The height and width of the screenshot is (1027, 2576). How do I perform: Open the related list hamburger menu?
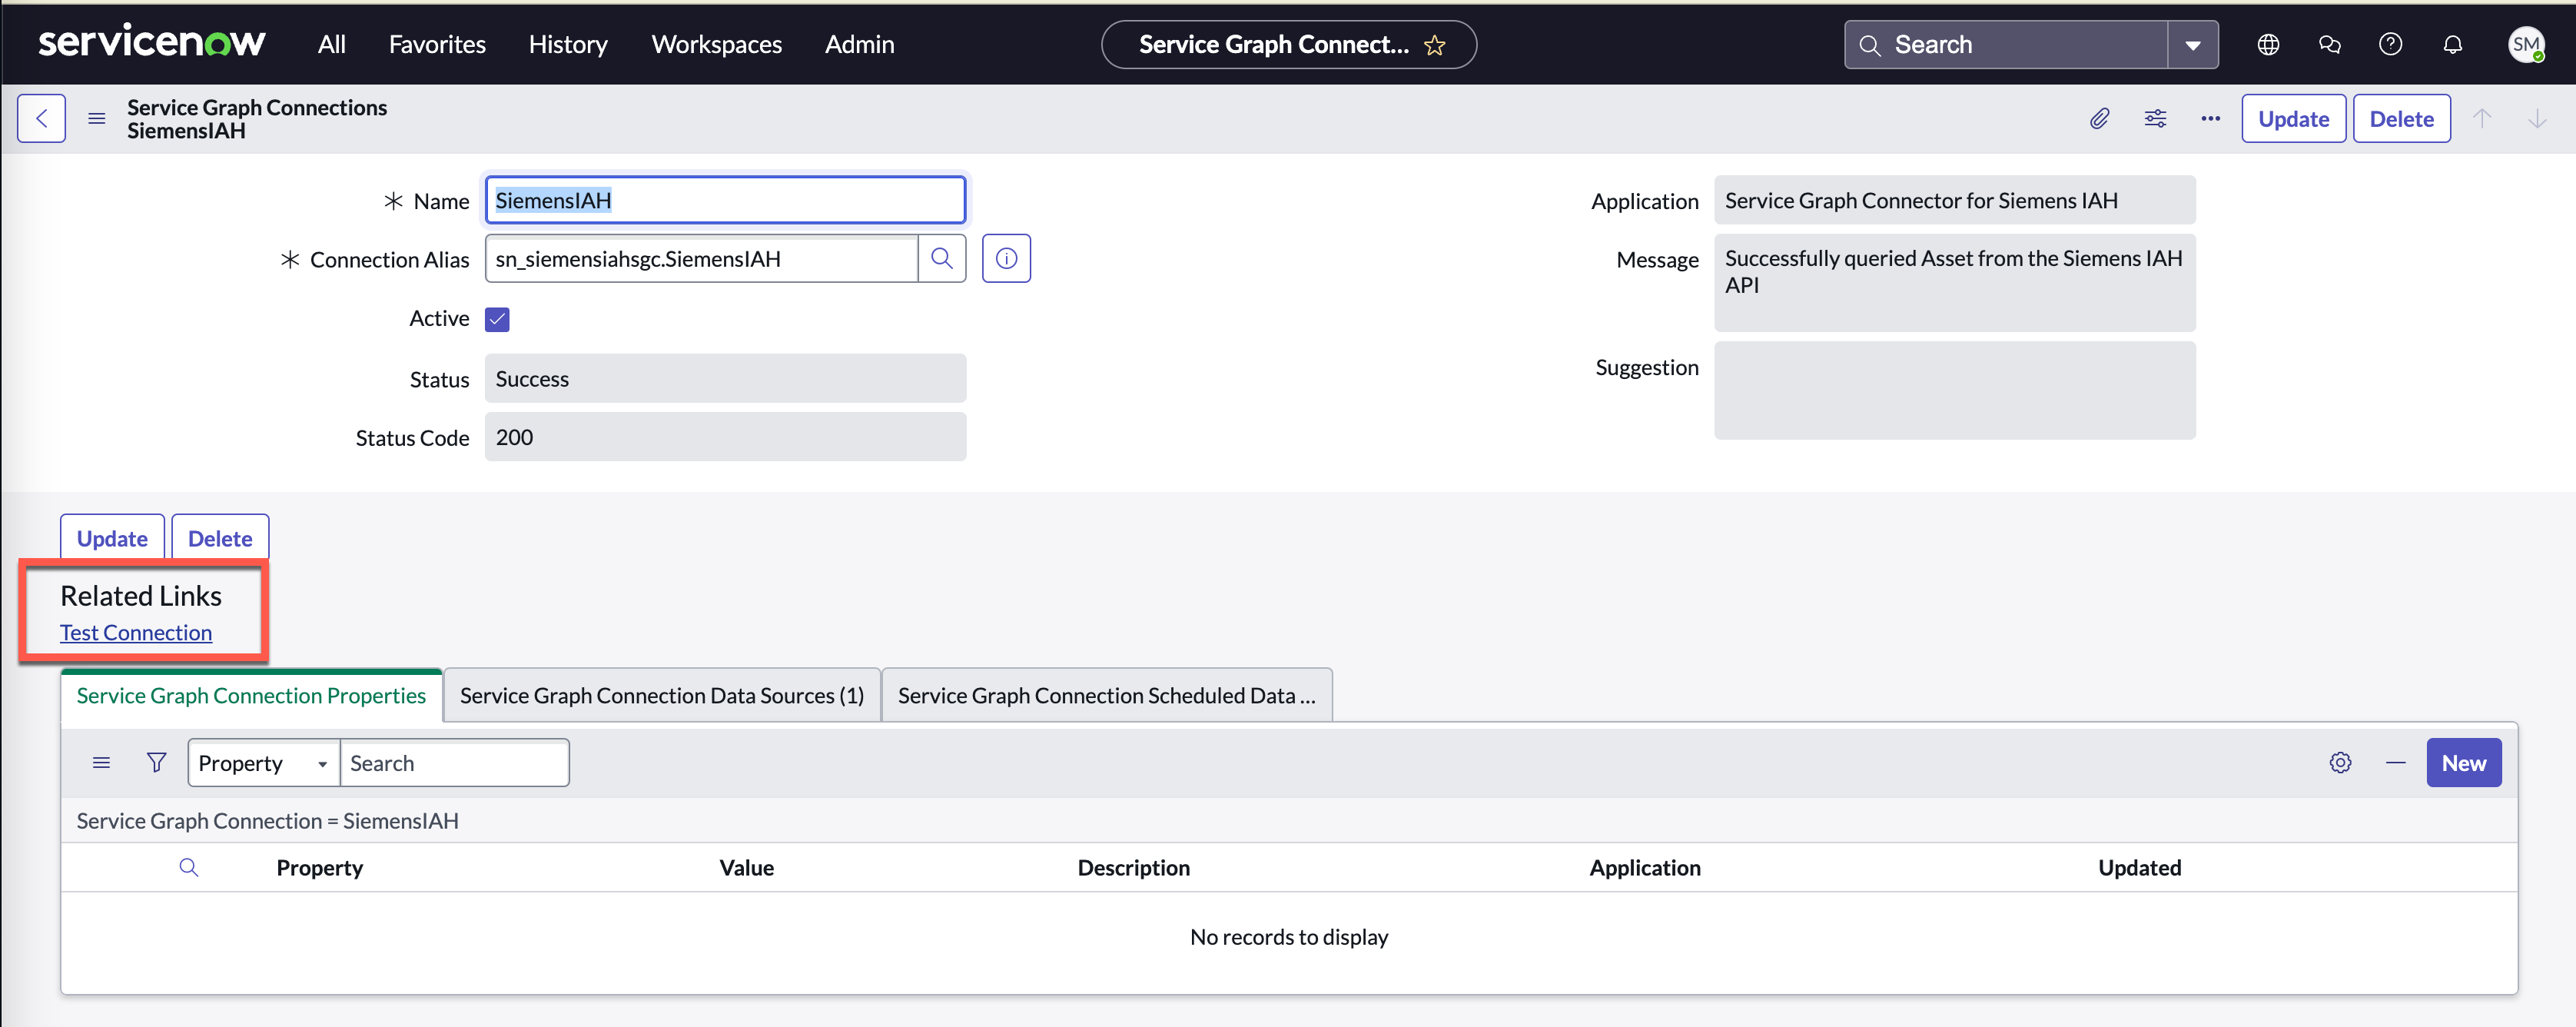coord(101,763)
